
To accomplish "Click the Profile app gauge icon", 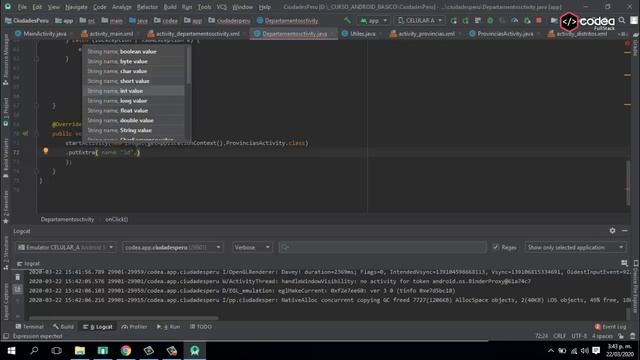I will point(515,20).
